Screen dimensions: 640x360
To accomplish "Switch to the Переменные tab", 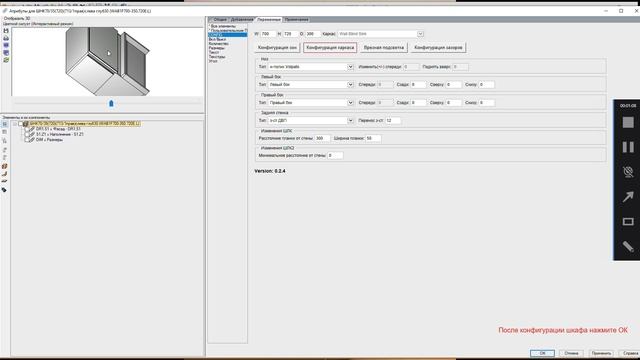I will pyautogui.click(x=269, y=20).
